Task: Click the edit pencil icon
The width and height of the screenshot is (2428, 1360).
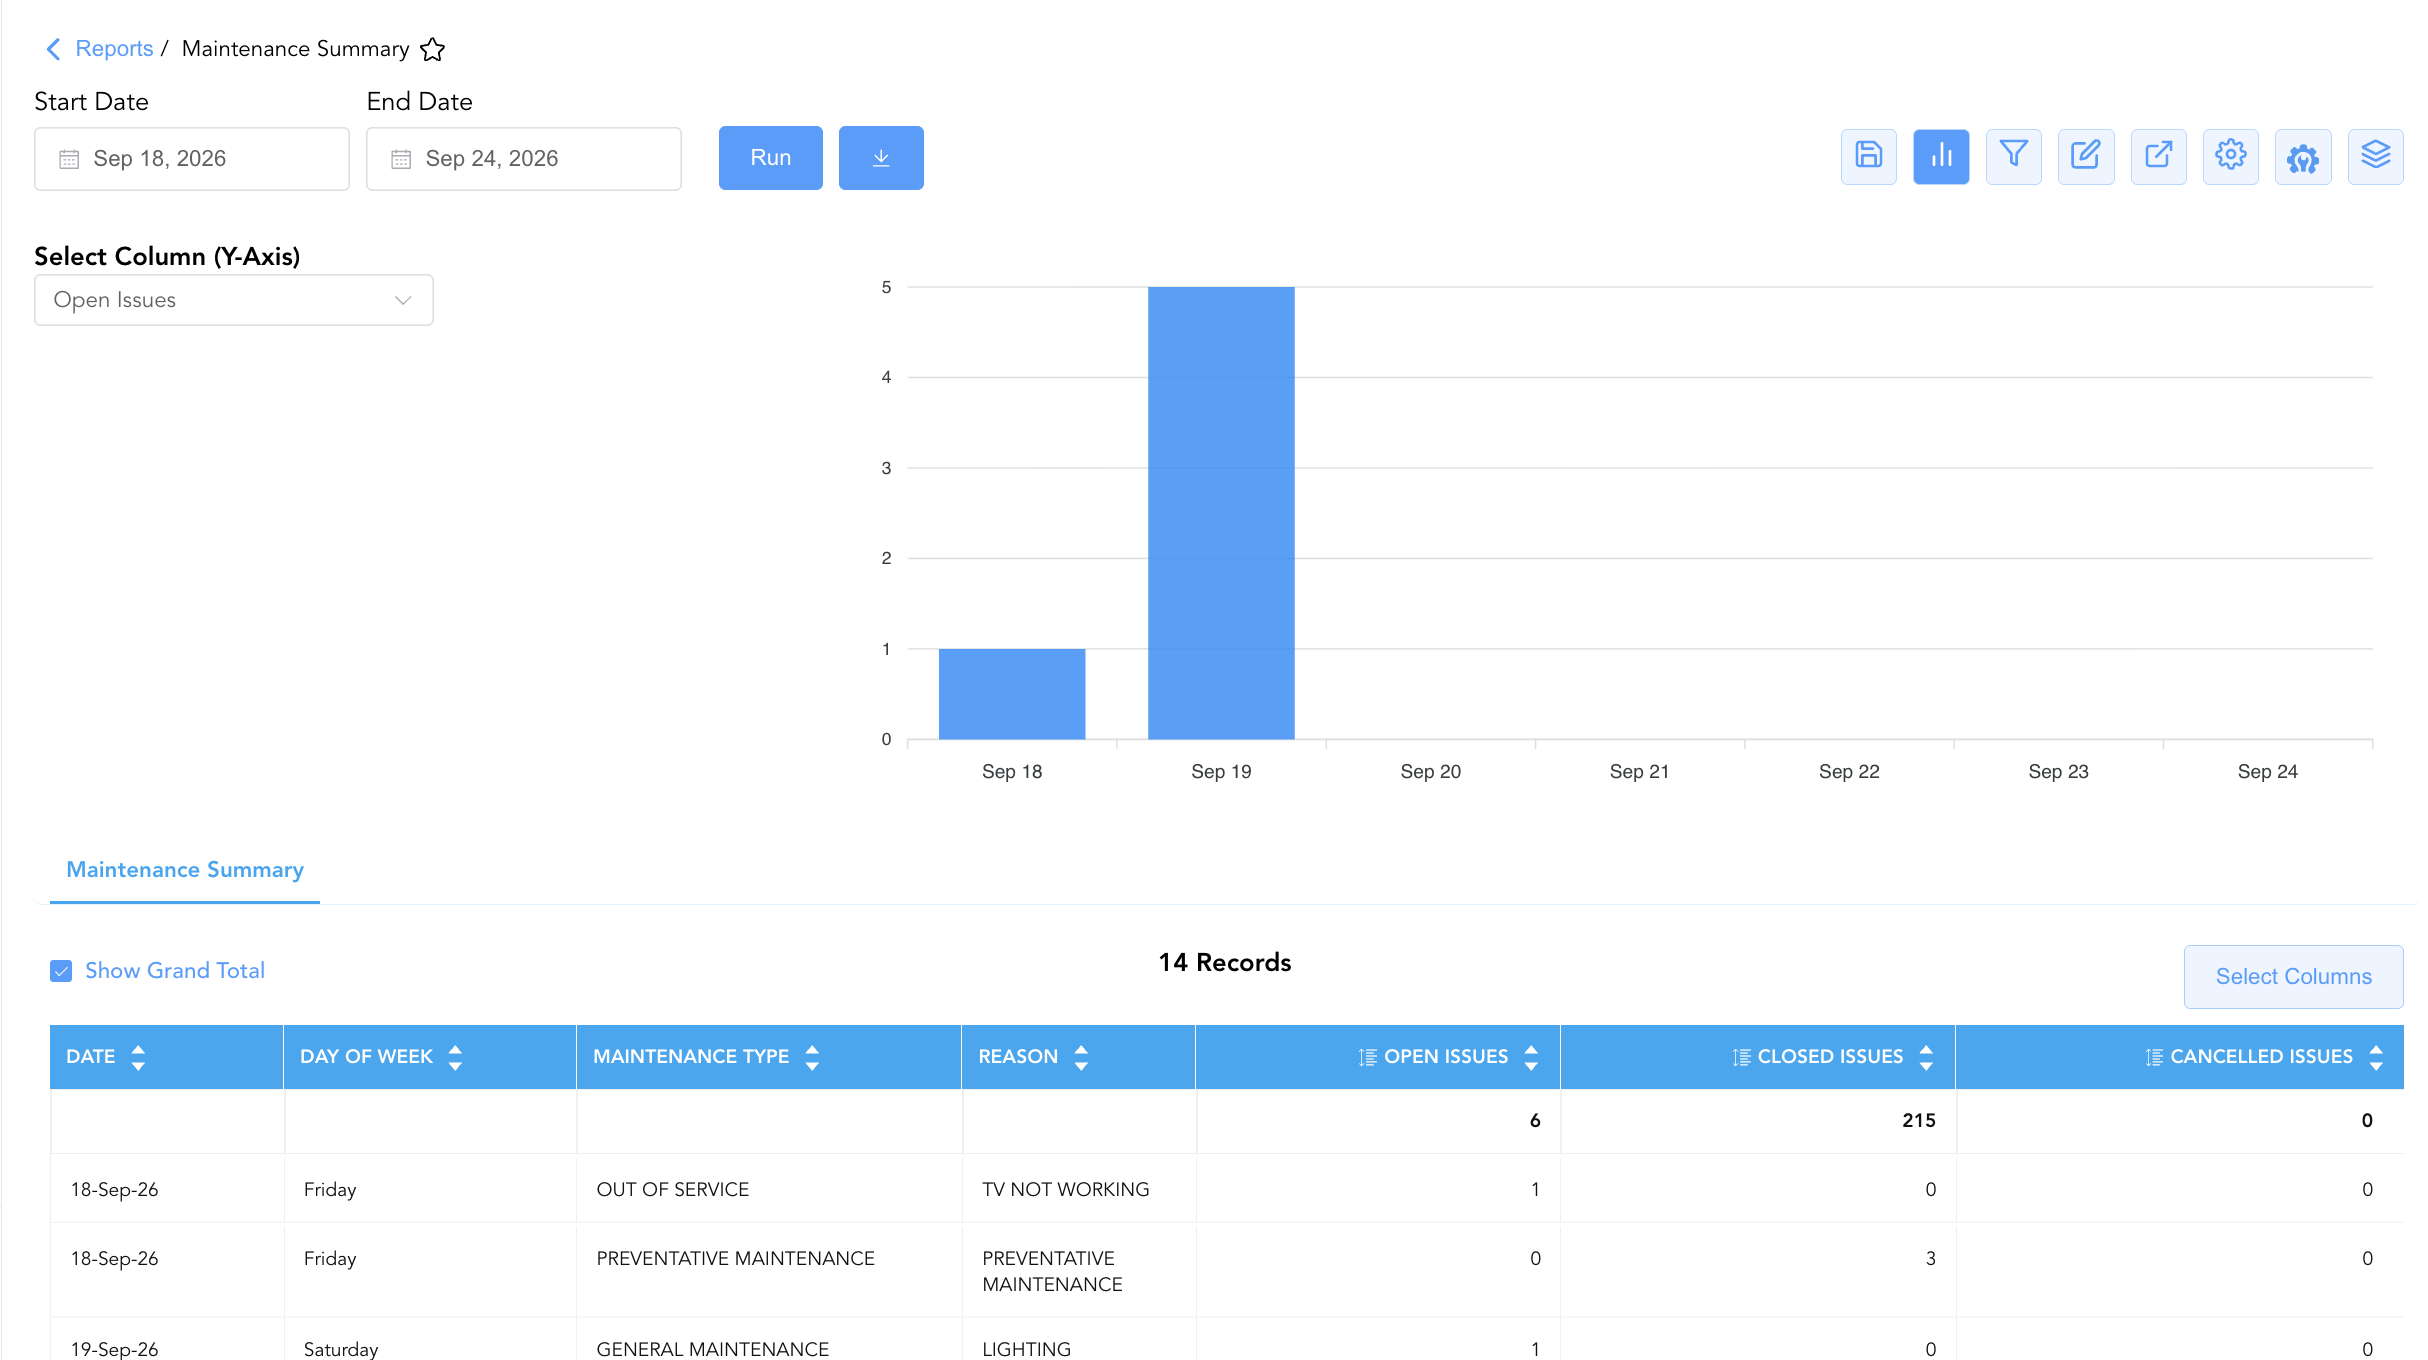Action: click(2086, 156)
